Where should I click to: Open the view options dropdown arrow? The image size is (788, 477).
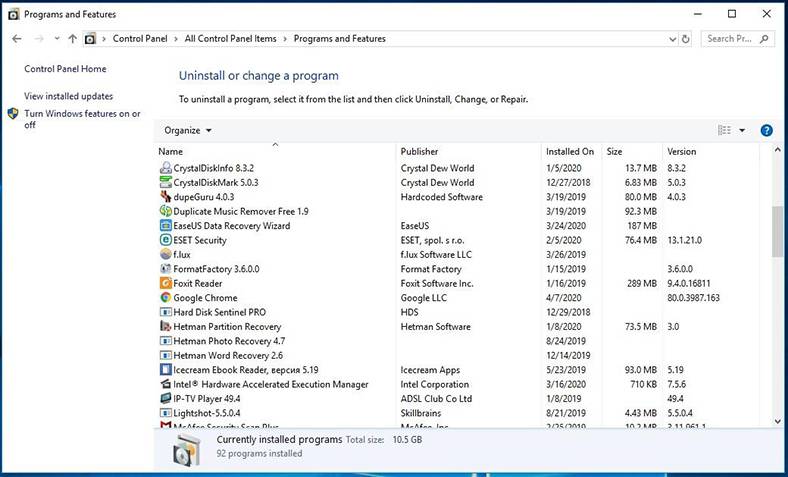[x=742, y=131]
